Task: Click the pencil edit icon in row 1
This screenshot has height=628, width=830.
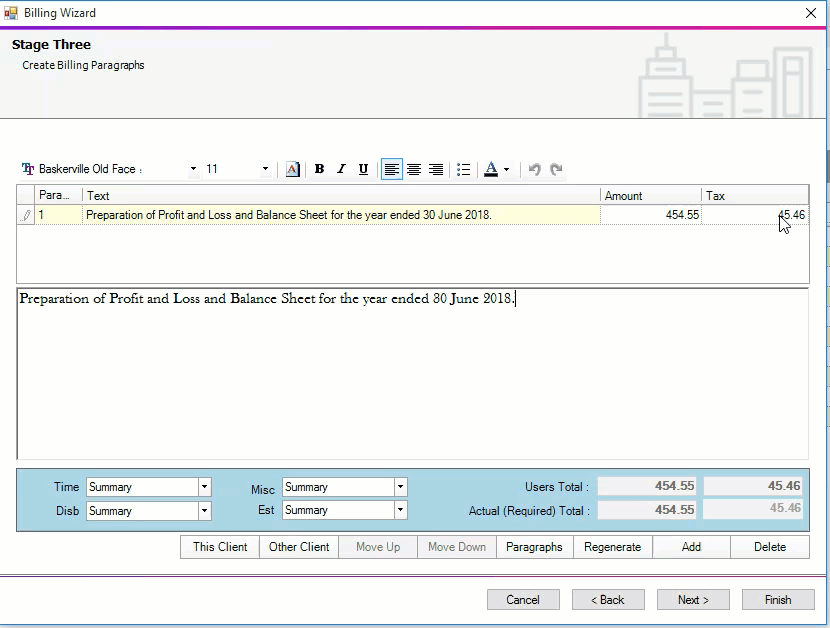Action: [27, 215]
